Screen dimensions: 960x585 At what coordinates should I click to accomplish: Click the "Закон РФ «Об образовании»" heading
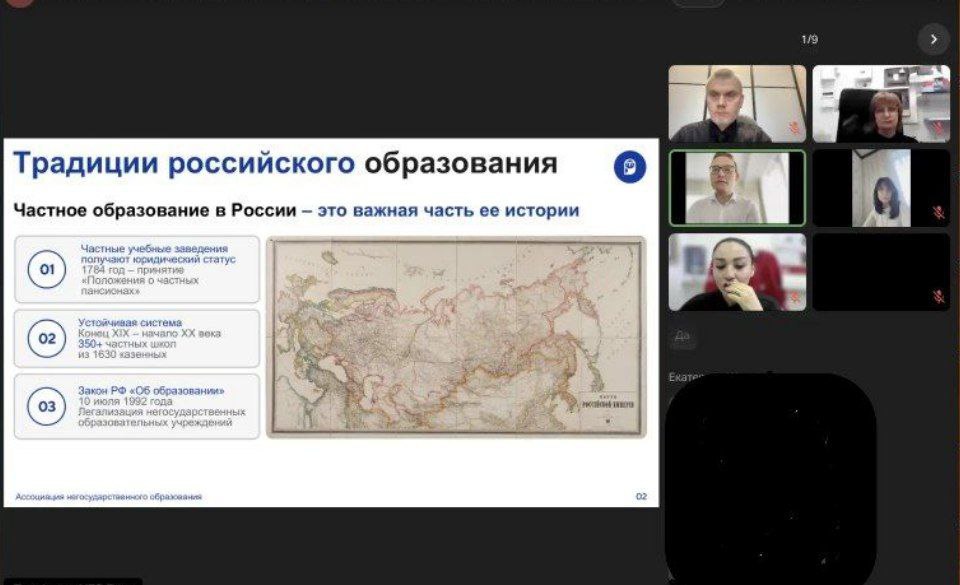click(x=152, y=390)
